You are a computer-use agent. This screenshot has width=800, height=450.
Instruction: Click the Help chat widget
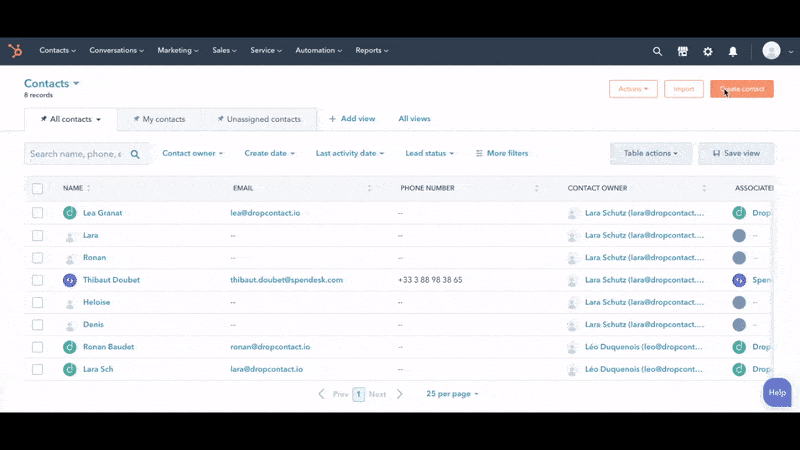click(x=777, y=392)
